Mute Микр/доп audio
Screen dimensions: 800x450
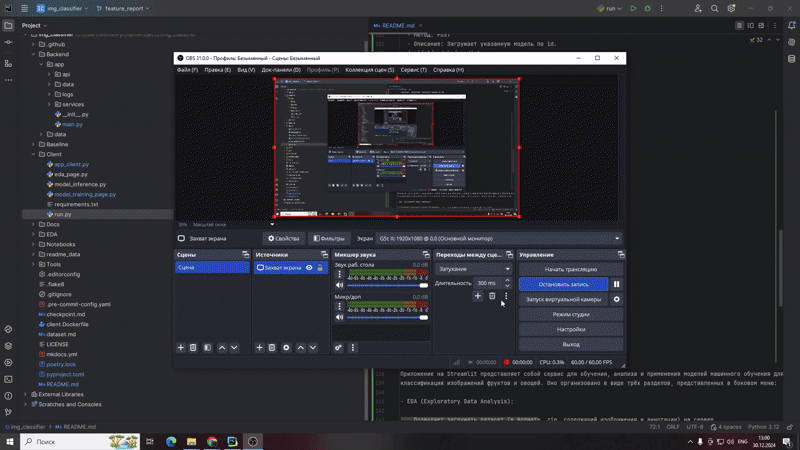339,317
